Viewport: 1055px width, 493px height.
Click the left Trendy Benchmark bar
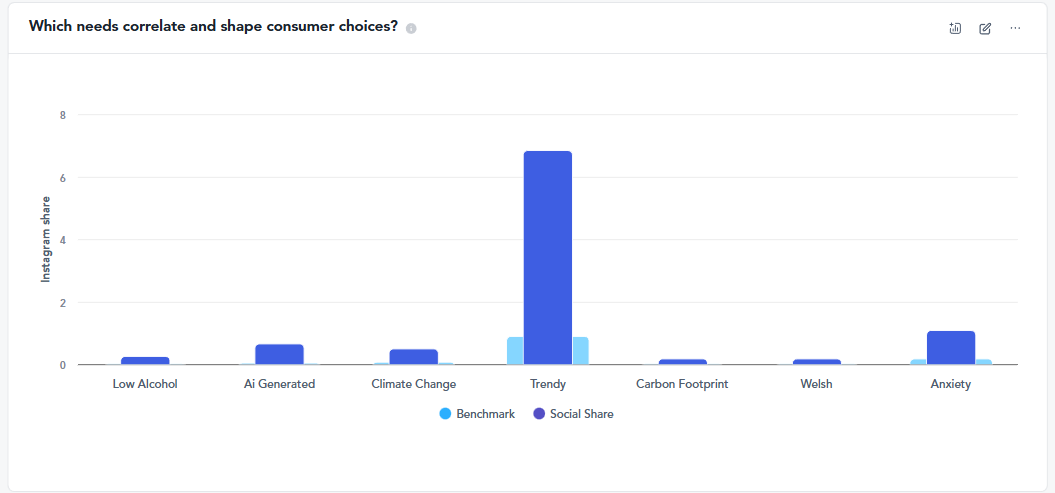pyautogui.click(x=515, y=351)
